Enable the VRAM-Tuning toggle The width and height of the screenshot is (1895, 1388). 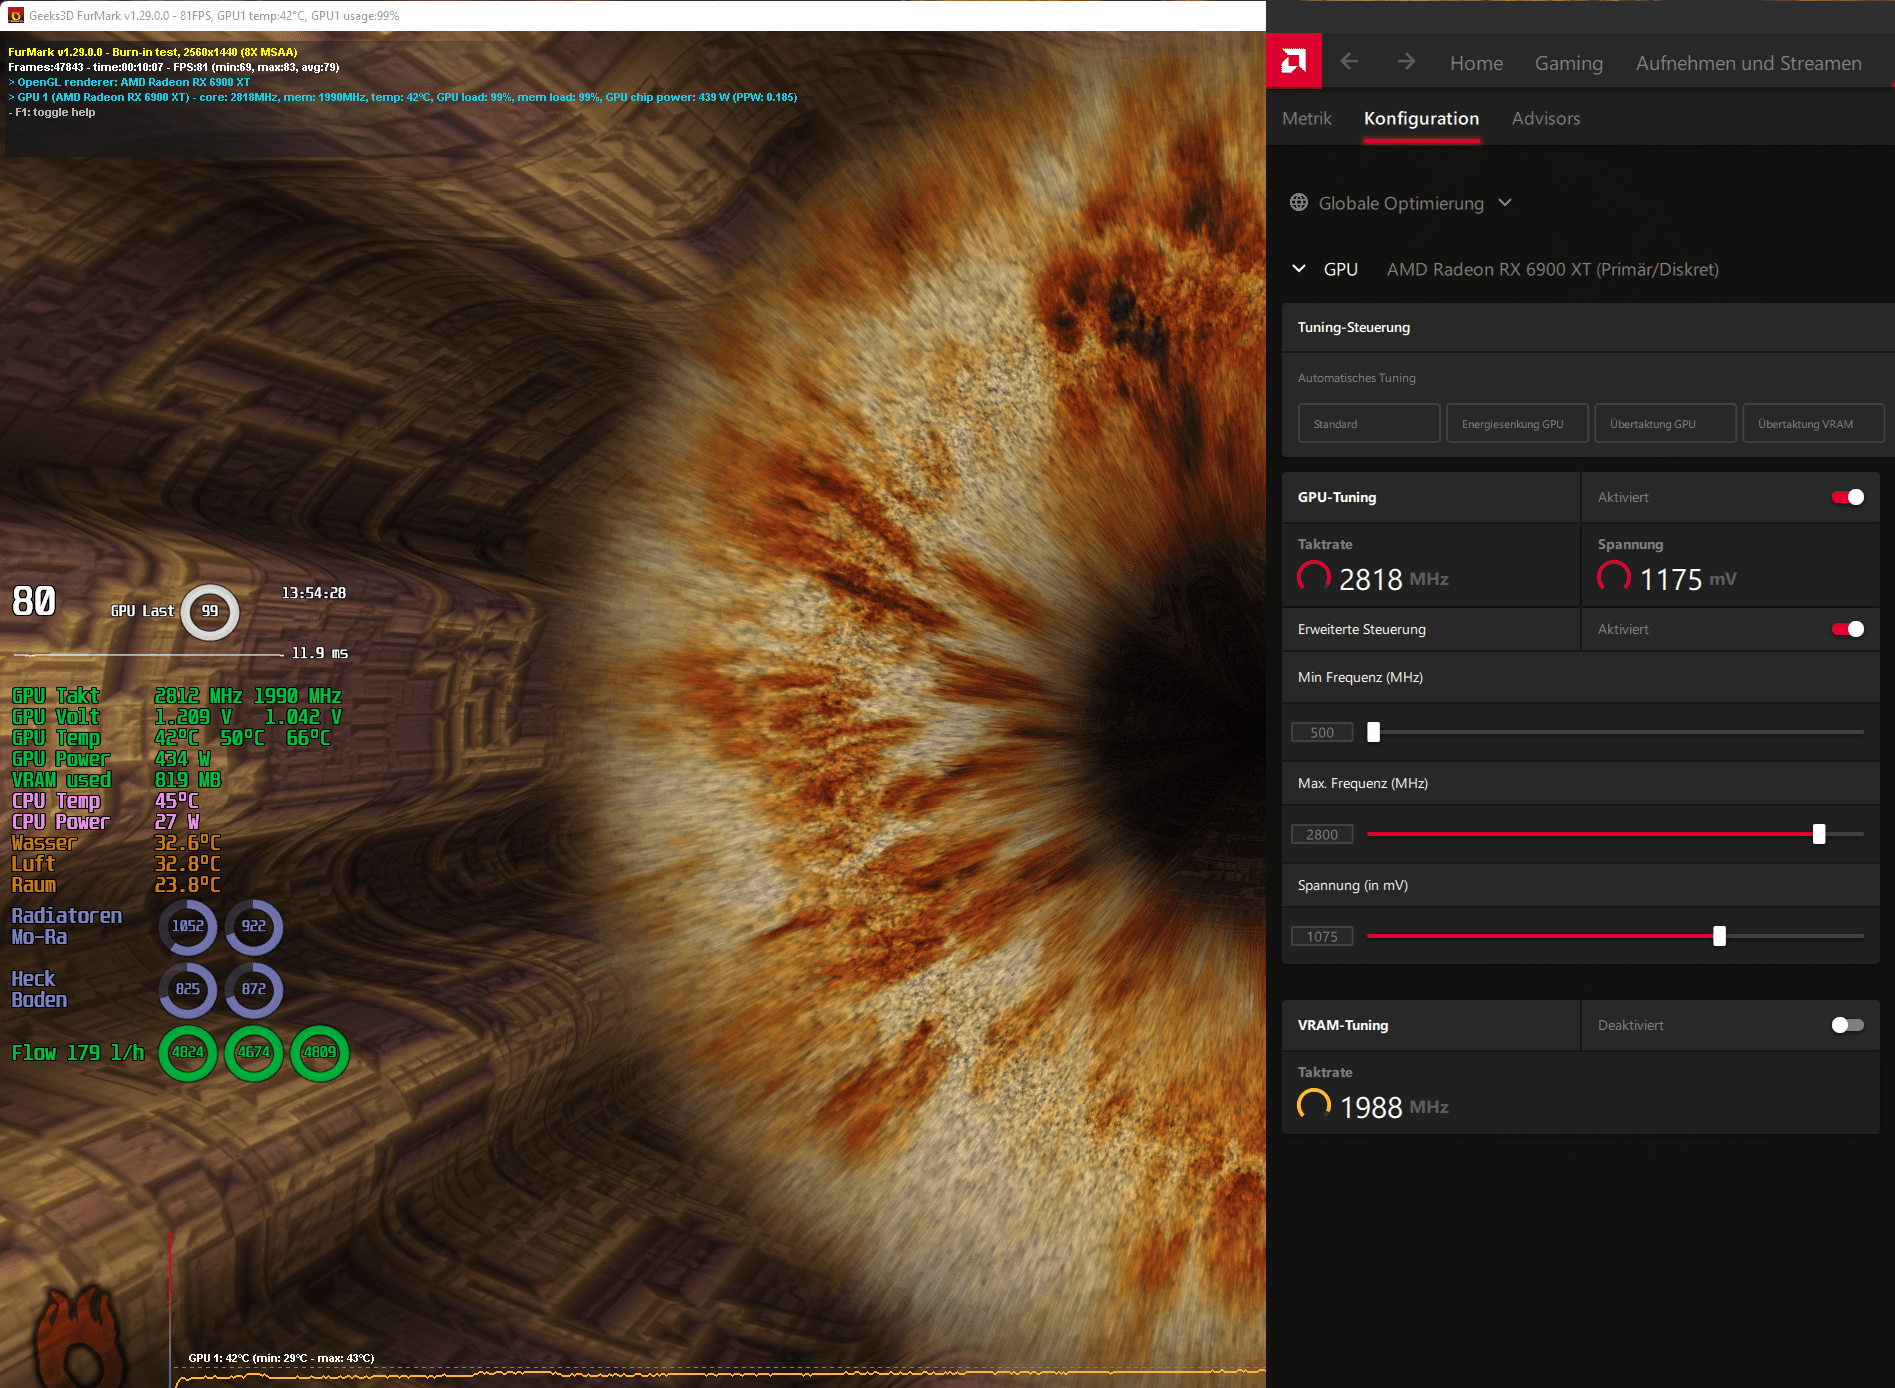pos(1847,1025)
